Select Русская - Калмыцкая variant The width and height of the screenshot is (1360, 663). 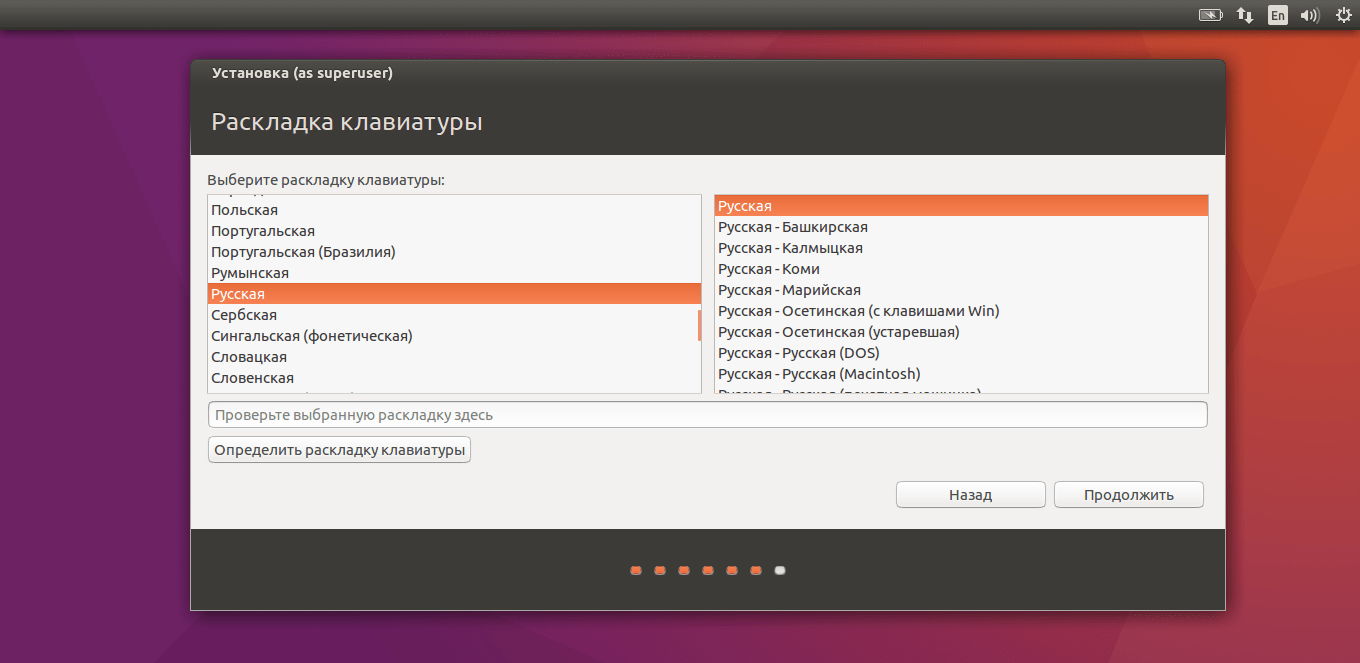961,248
